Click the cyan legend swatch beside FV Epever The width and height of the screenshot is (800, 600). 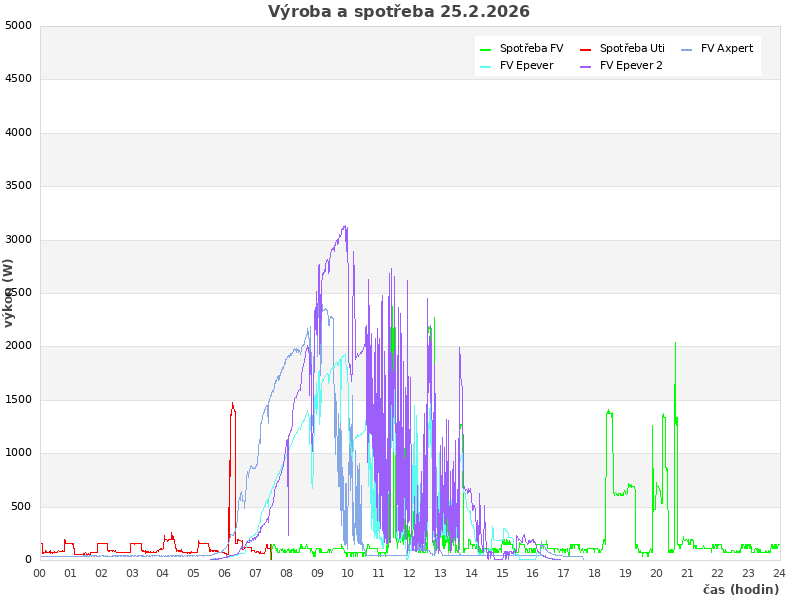(486, 67)
